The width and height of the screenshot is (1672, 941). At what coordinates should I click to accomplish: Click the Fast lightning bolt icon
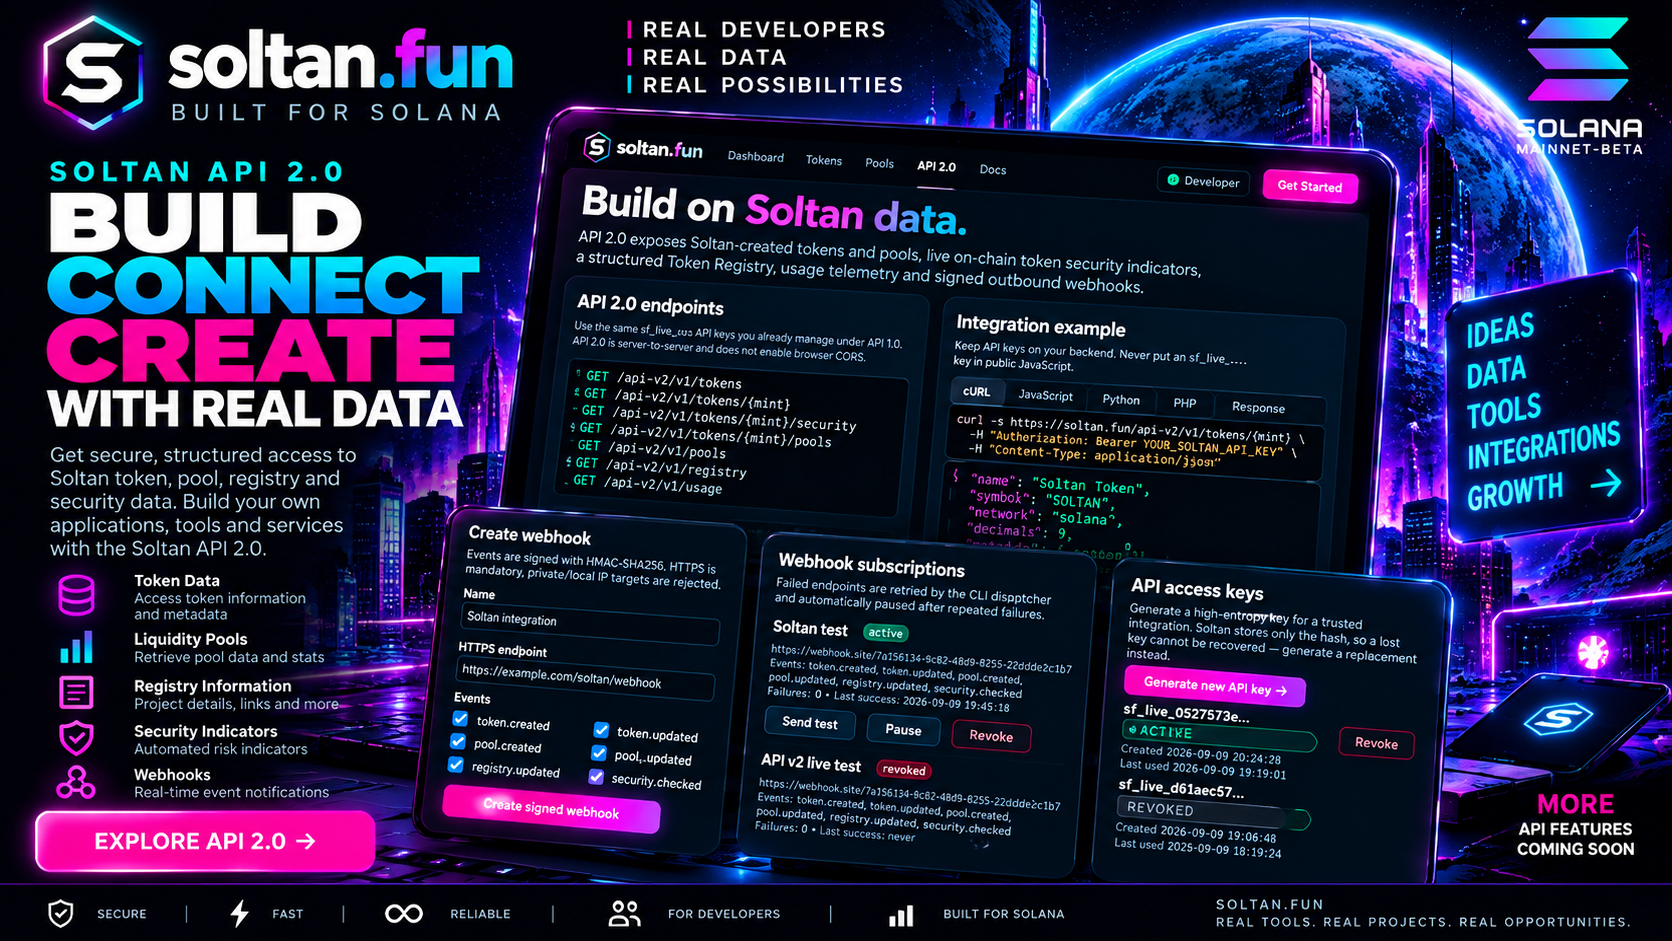(239, 913)
